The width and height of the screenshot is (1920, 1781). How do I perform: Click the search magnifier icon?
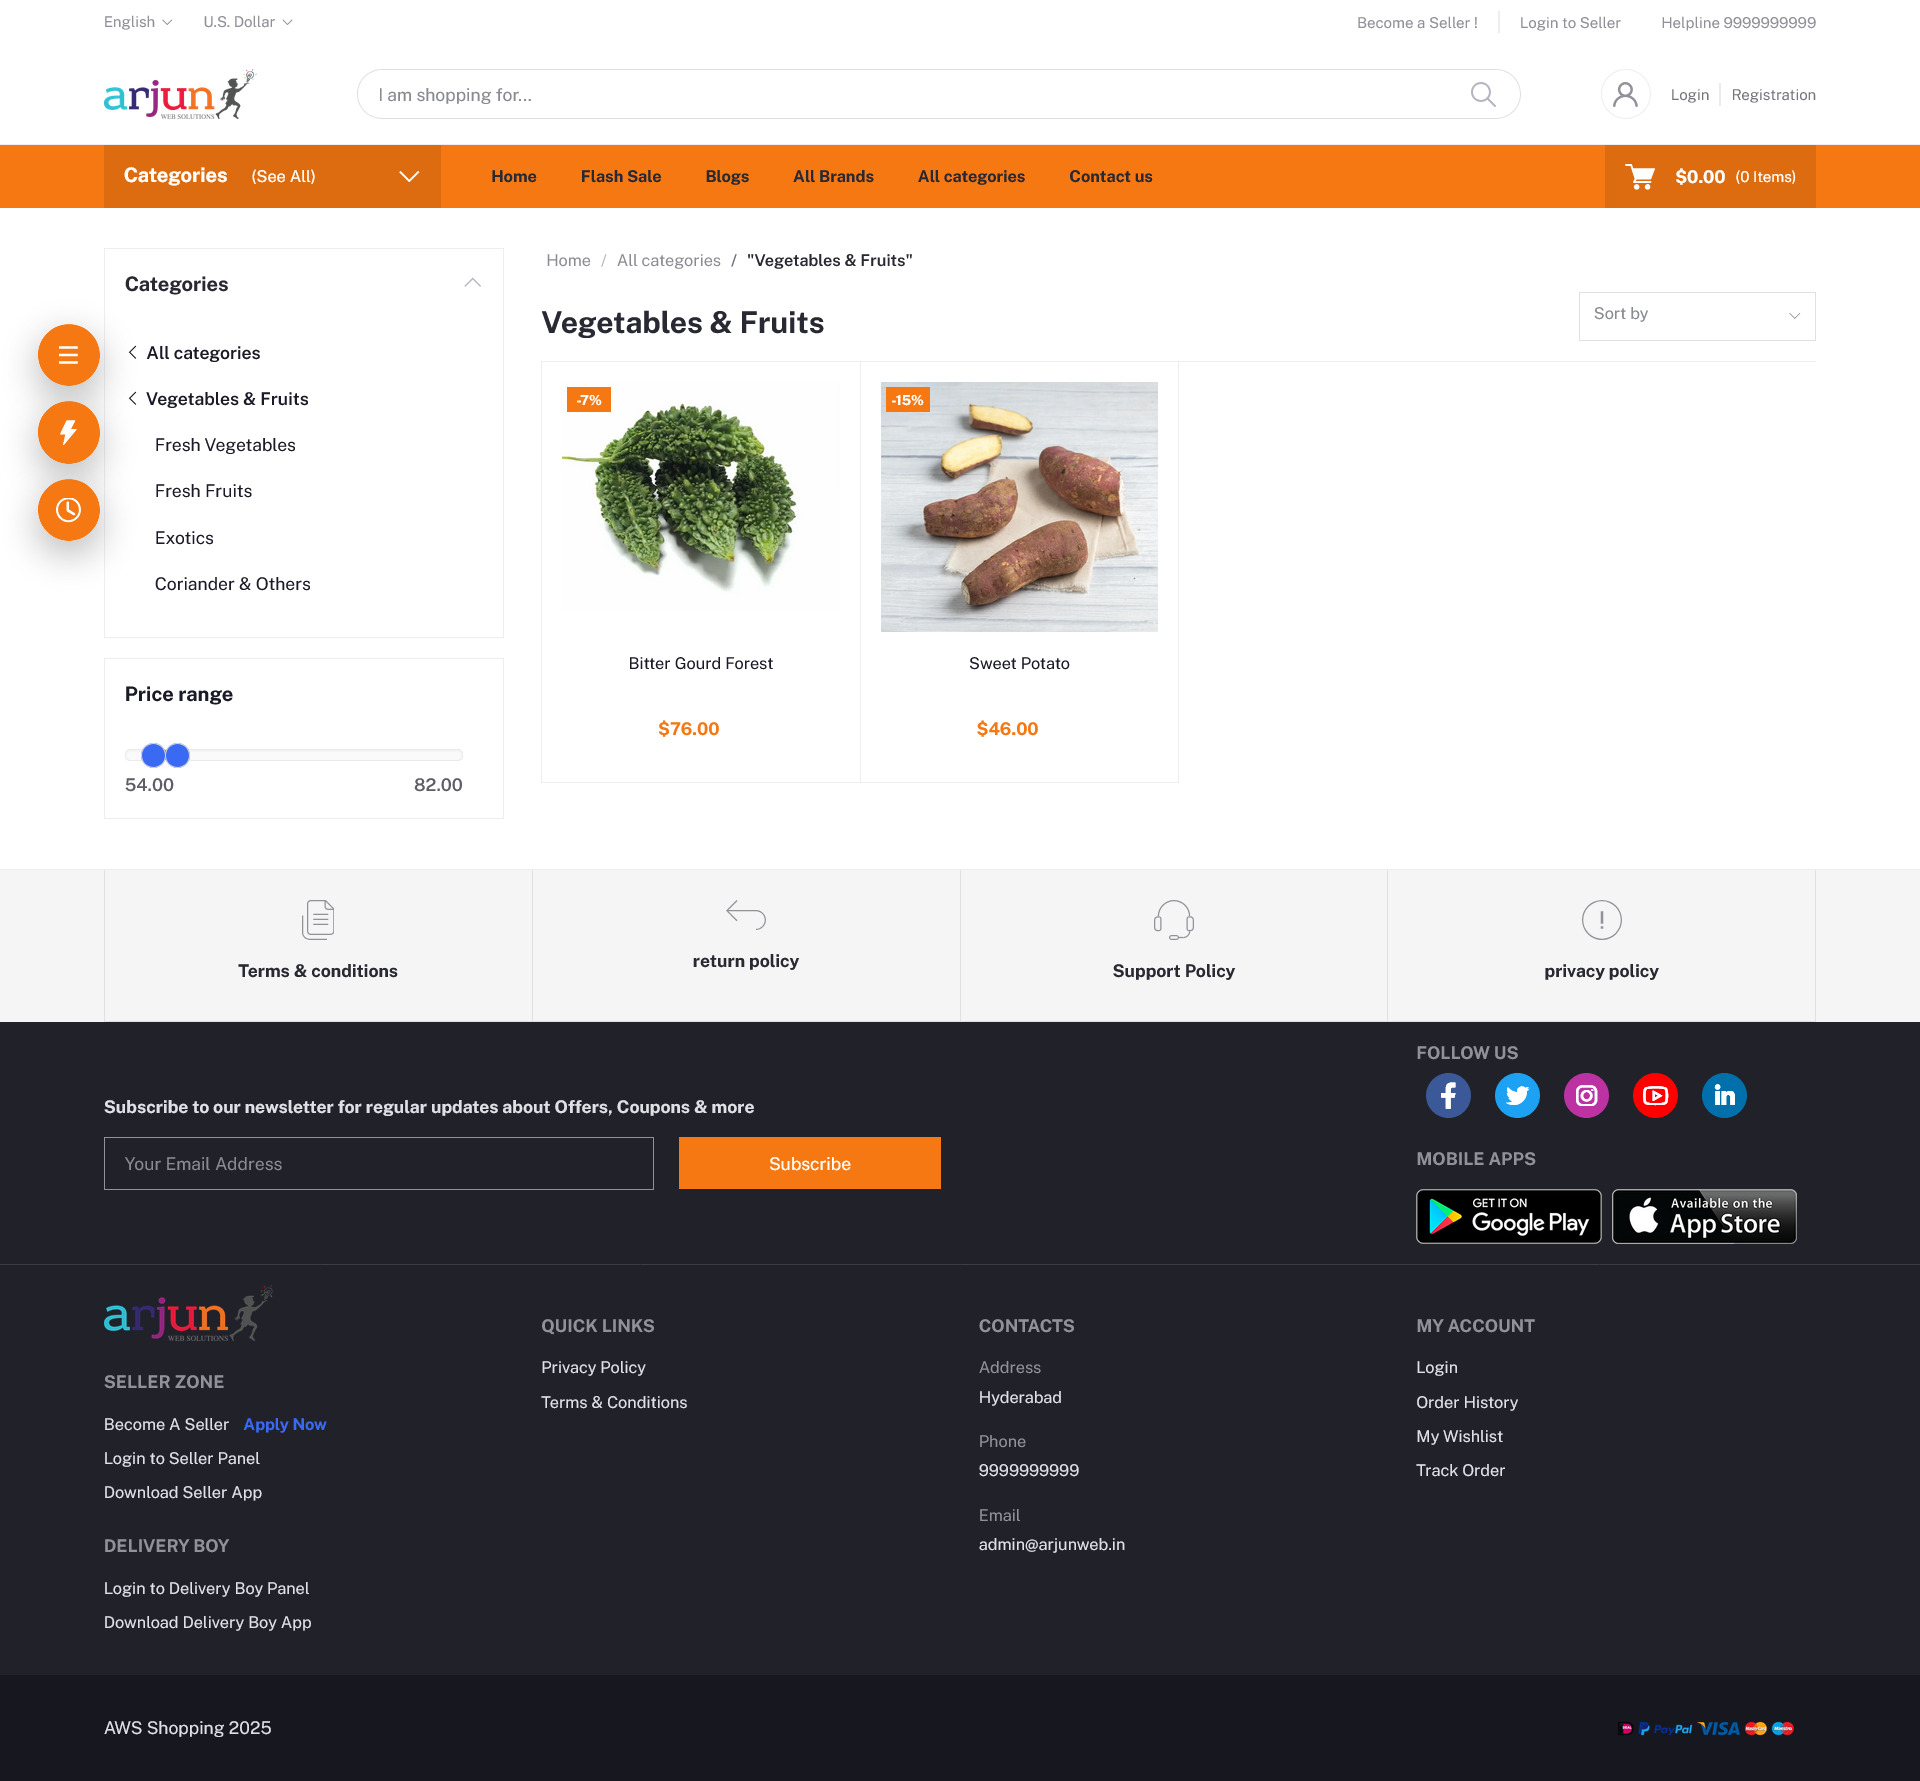click(1483, 94)
